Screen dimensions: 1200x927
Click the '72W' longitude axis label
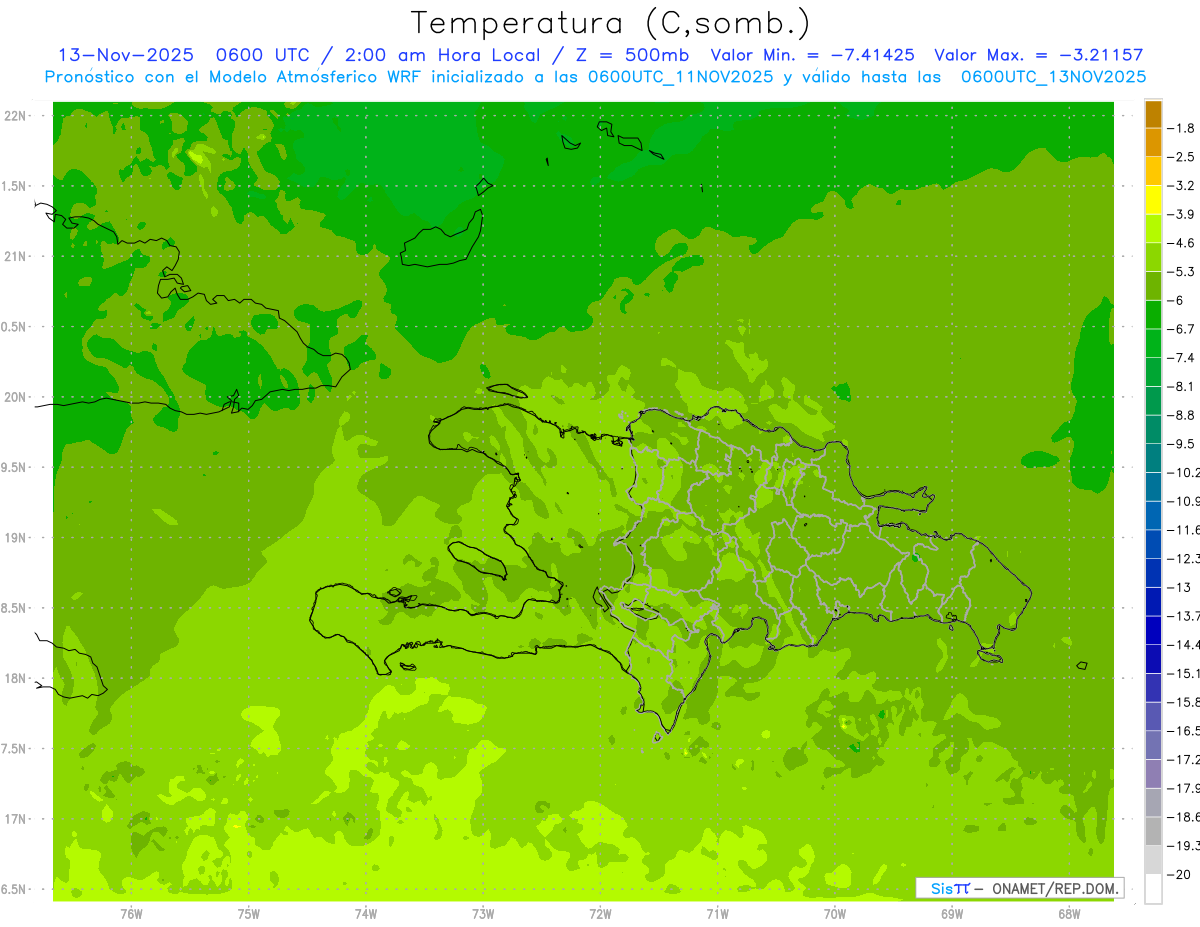600,914
